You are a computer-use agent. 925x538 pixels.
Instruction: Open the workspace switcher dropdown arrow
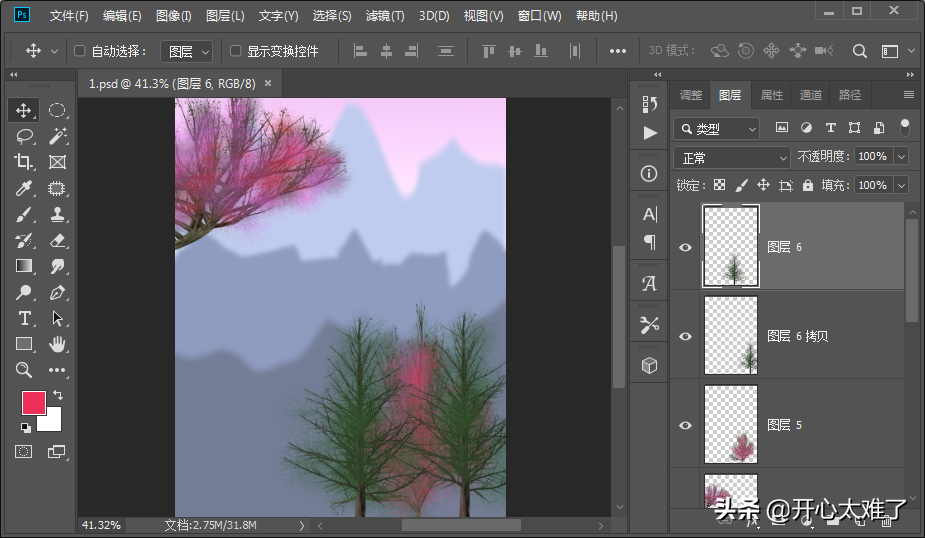(911, 51)
